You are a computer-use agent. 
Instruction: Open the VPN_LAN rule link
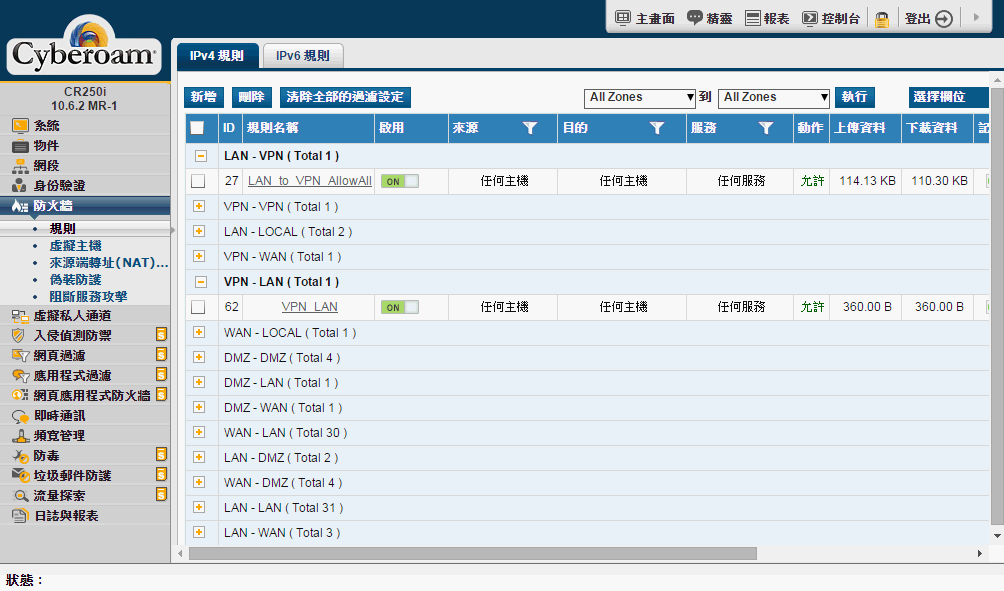coord(309,307)
